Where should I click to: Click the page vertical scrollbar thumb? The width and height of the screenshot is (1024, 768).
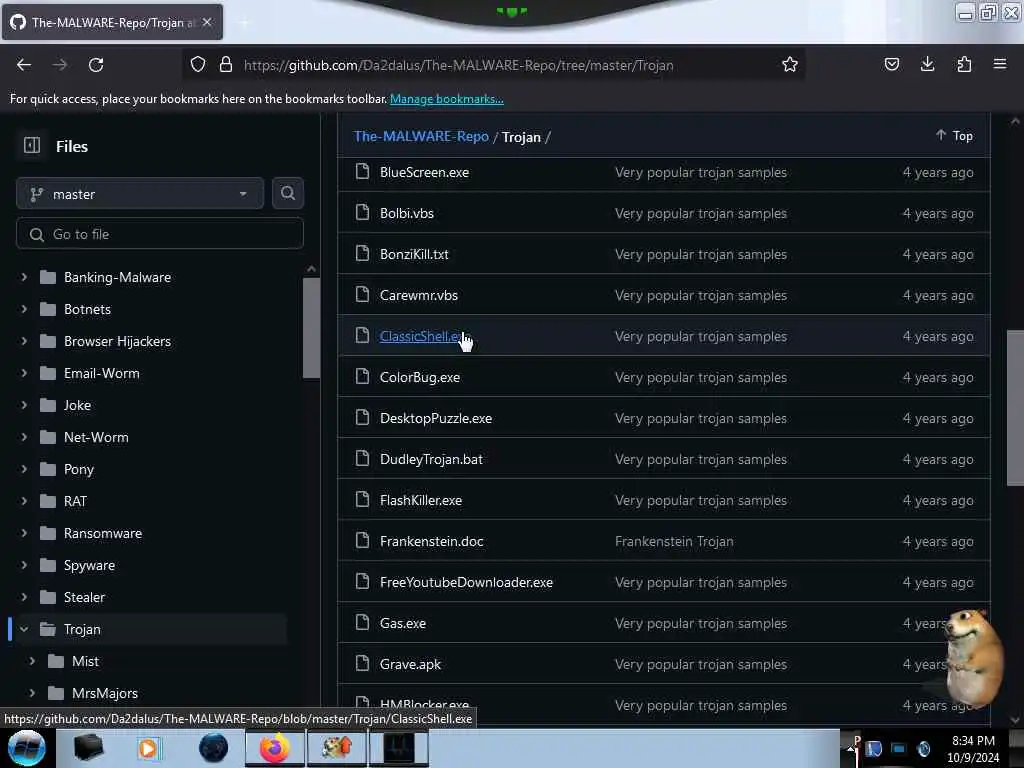pyautogui.click(x=1015, y=408)
